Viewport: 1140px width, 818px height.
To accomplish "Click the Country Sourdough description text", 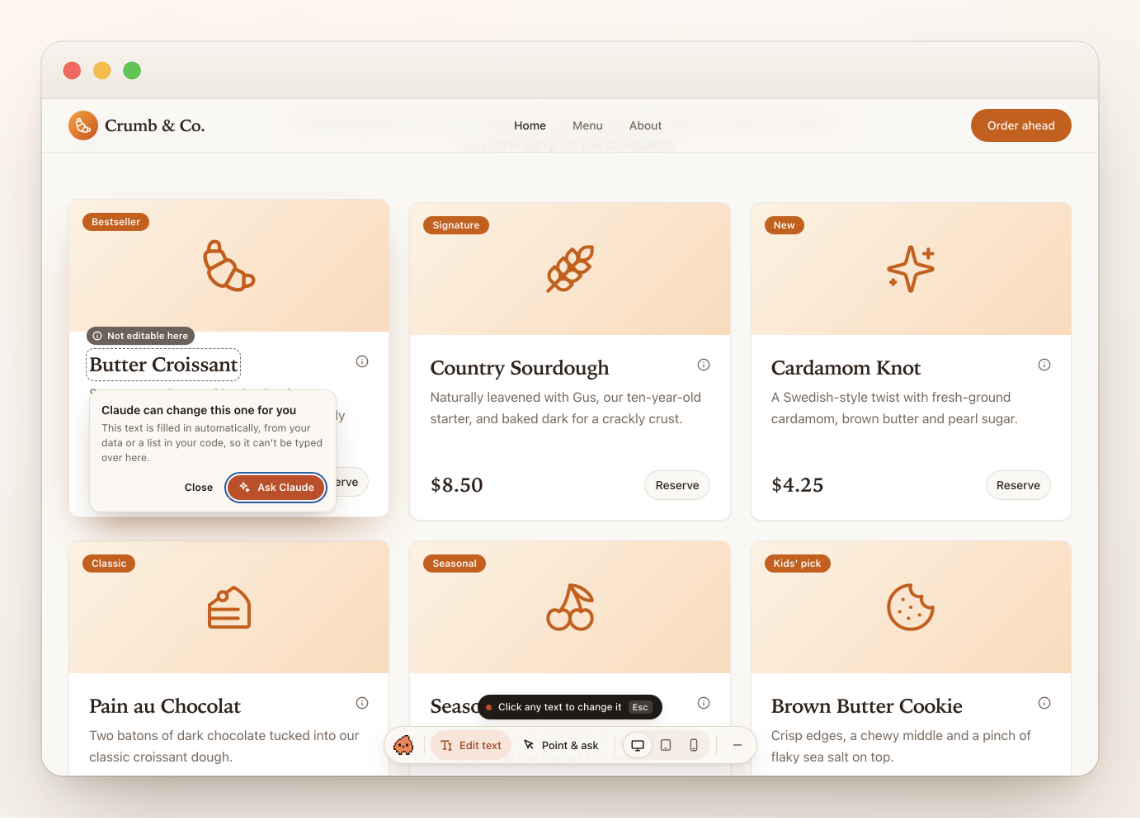I will point(565,408).
